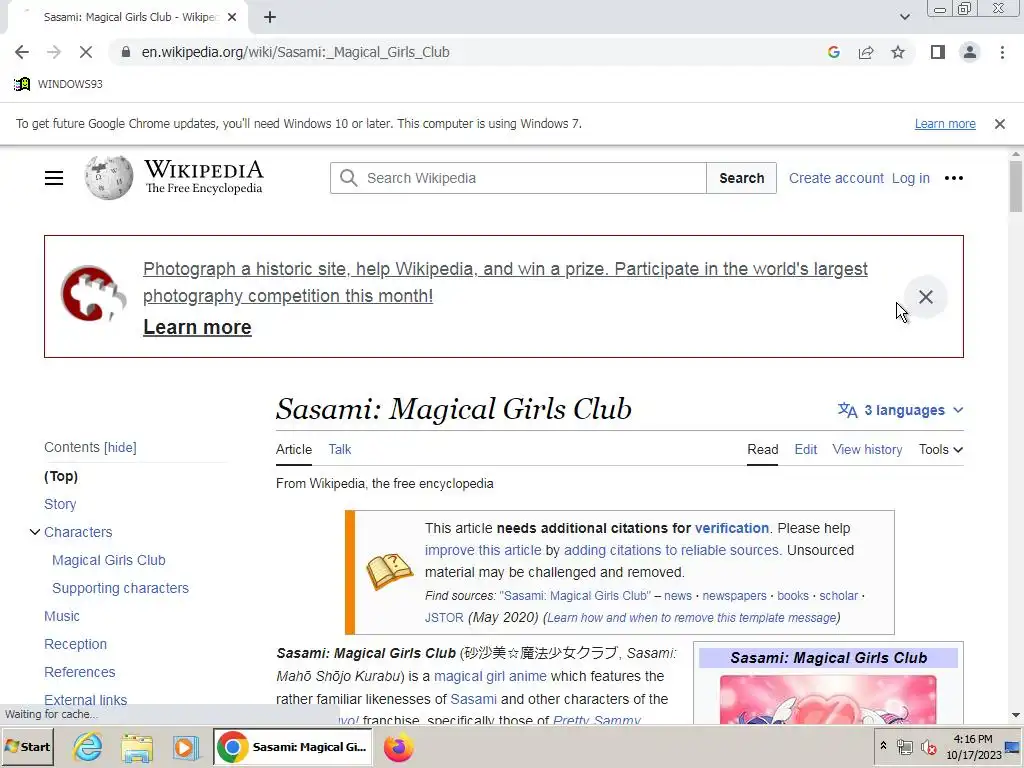
Task: Open the photography competition headline link
Action: point(505,282)
